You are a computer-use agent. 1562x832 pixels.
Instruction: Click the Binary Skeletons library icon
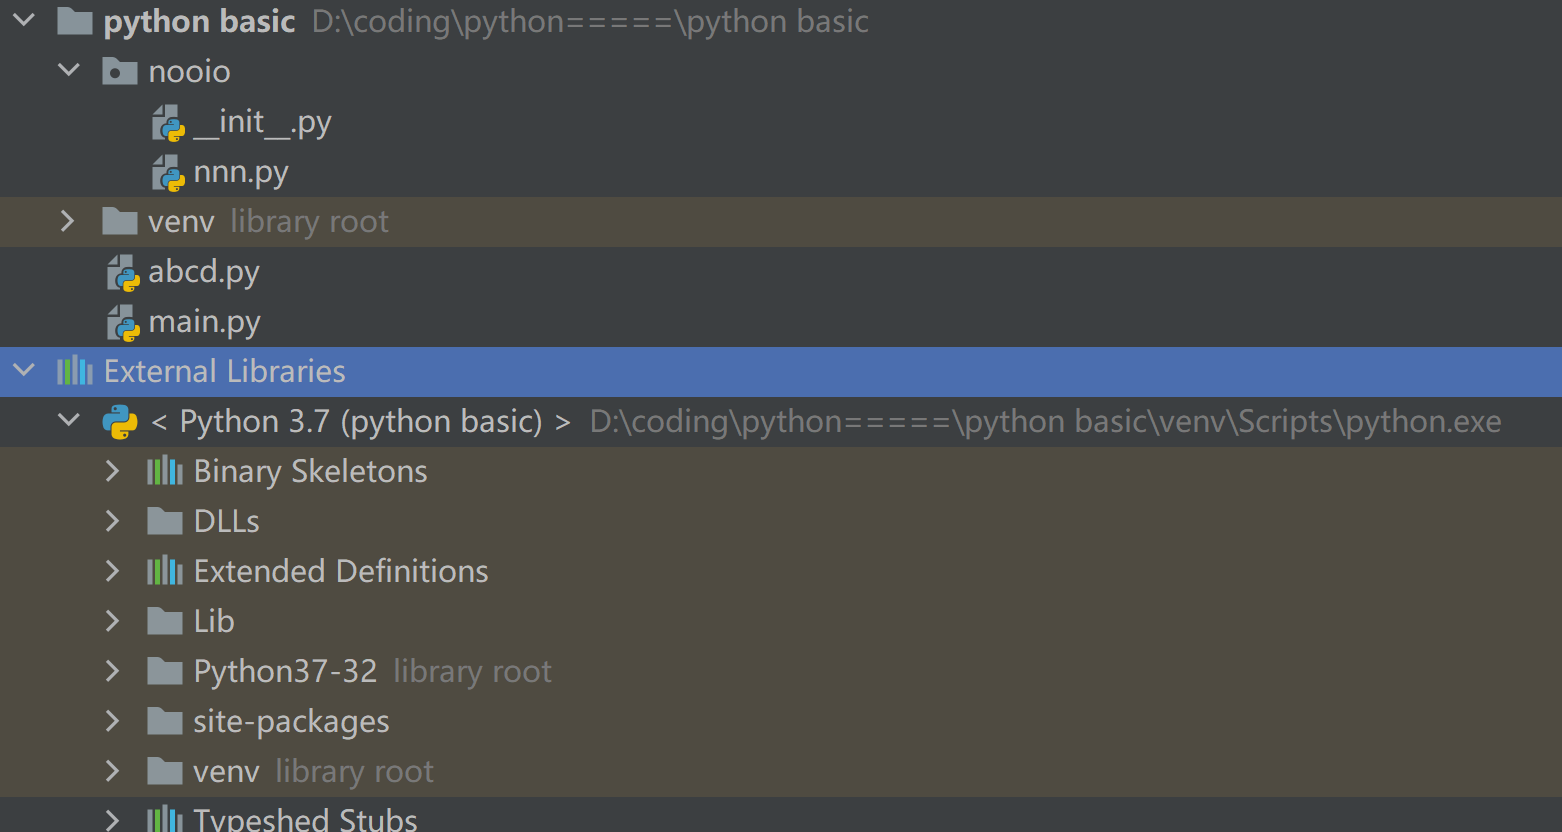(x=165, y=471)
